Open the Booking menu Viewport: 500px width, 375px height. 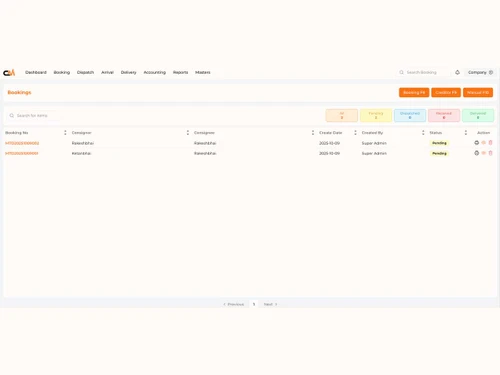[x=62, y=72]
